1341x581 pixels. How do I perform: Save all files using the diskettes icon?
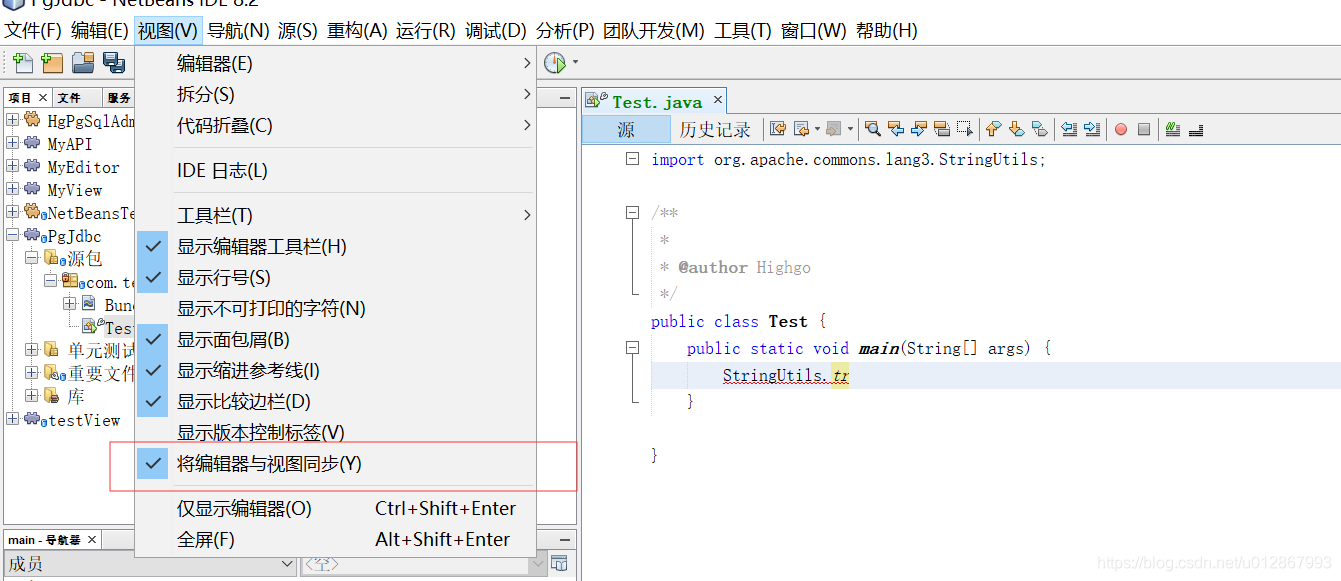(114, 62)
